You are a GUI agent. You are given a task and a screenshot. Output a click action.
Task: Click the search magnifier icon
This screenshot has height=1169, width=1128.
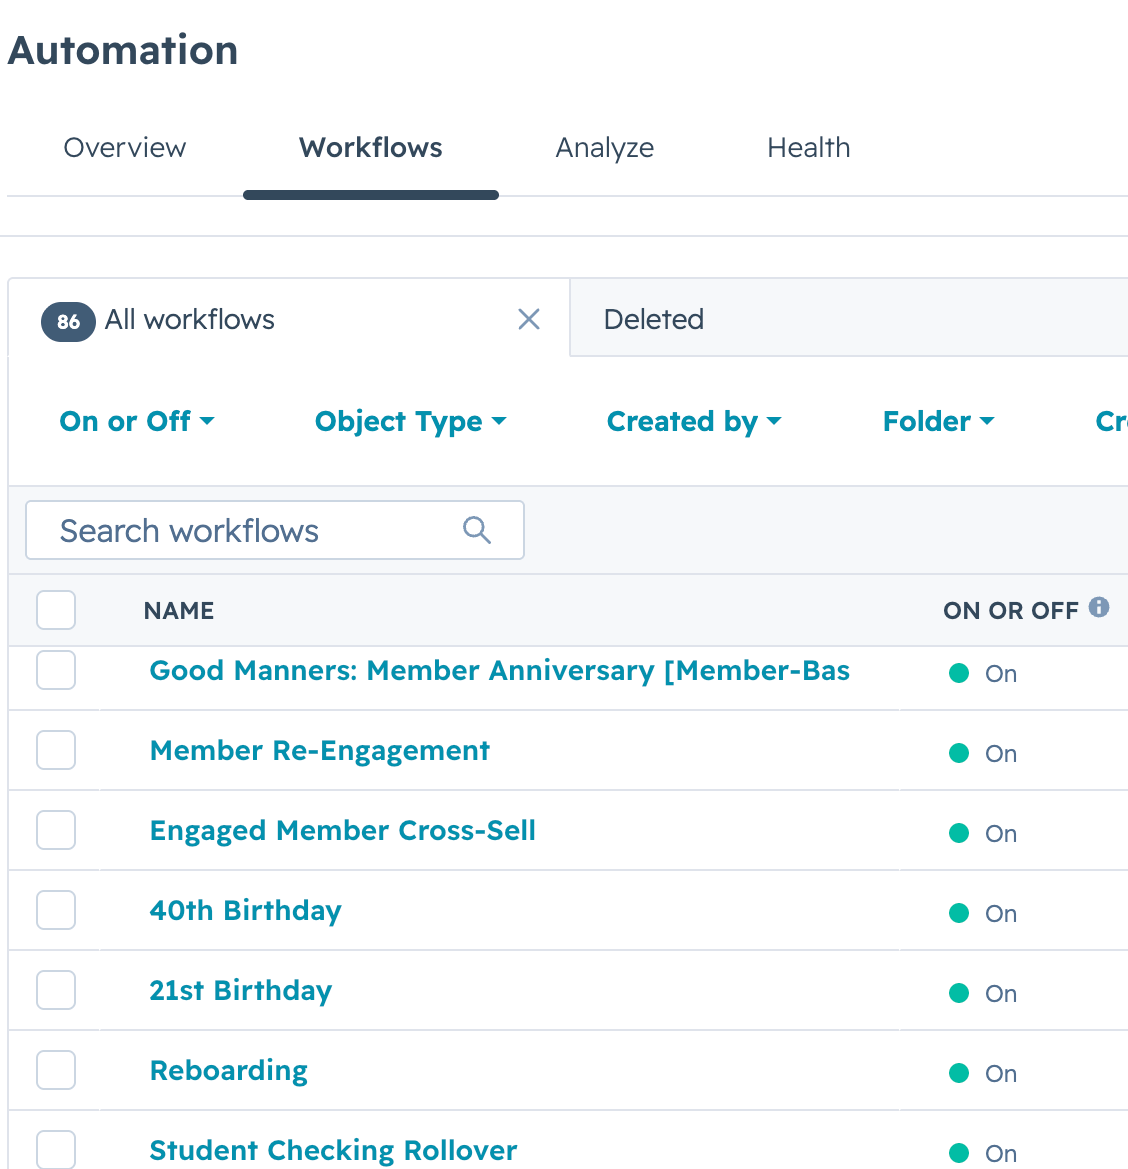476,530
